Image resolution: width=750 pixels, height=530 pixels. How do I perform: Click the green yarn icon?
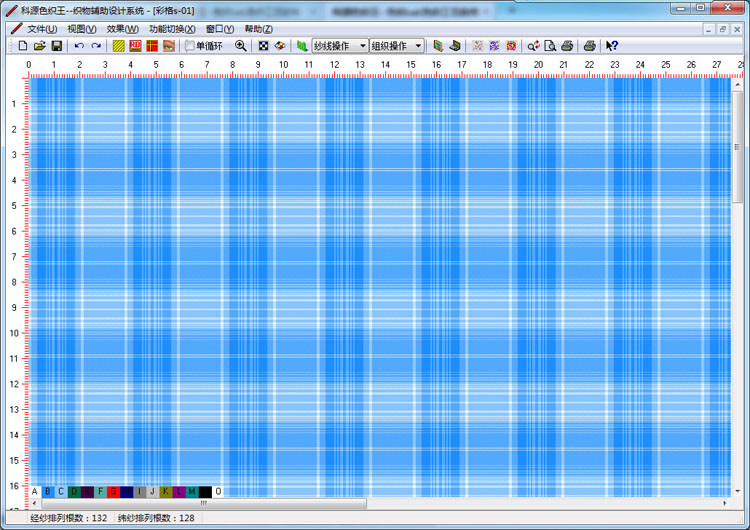[302, 46]
